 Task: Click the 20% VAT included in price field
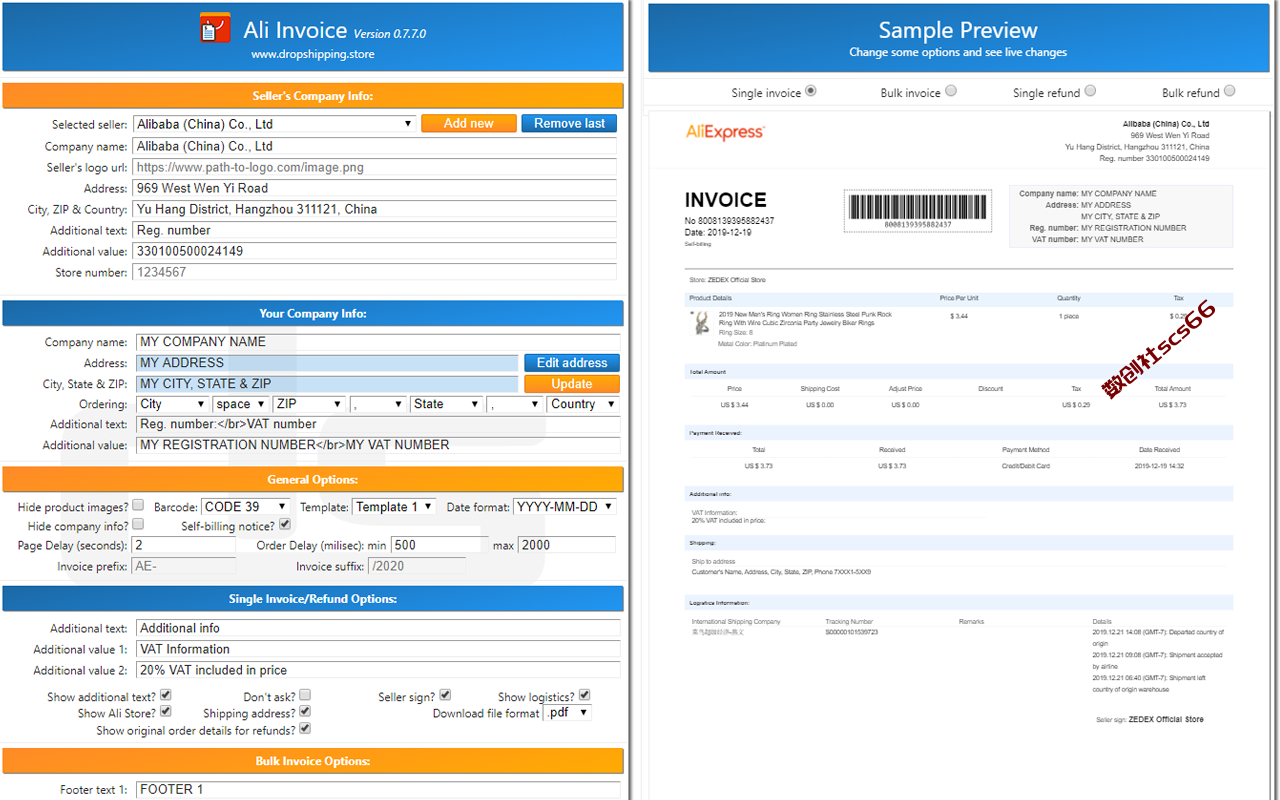point(378,670)
